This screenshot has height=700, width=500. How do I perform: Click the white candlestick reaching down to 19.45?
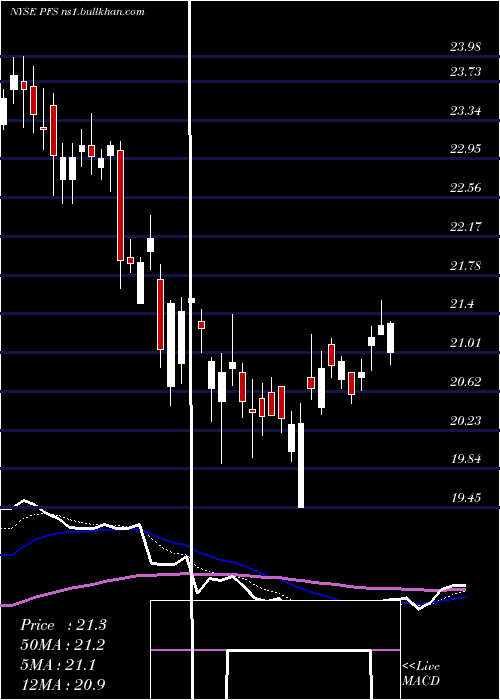[x=301, y=455]
